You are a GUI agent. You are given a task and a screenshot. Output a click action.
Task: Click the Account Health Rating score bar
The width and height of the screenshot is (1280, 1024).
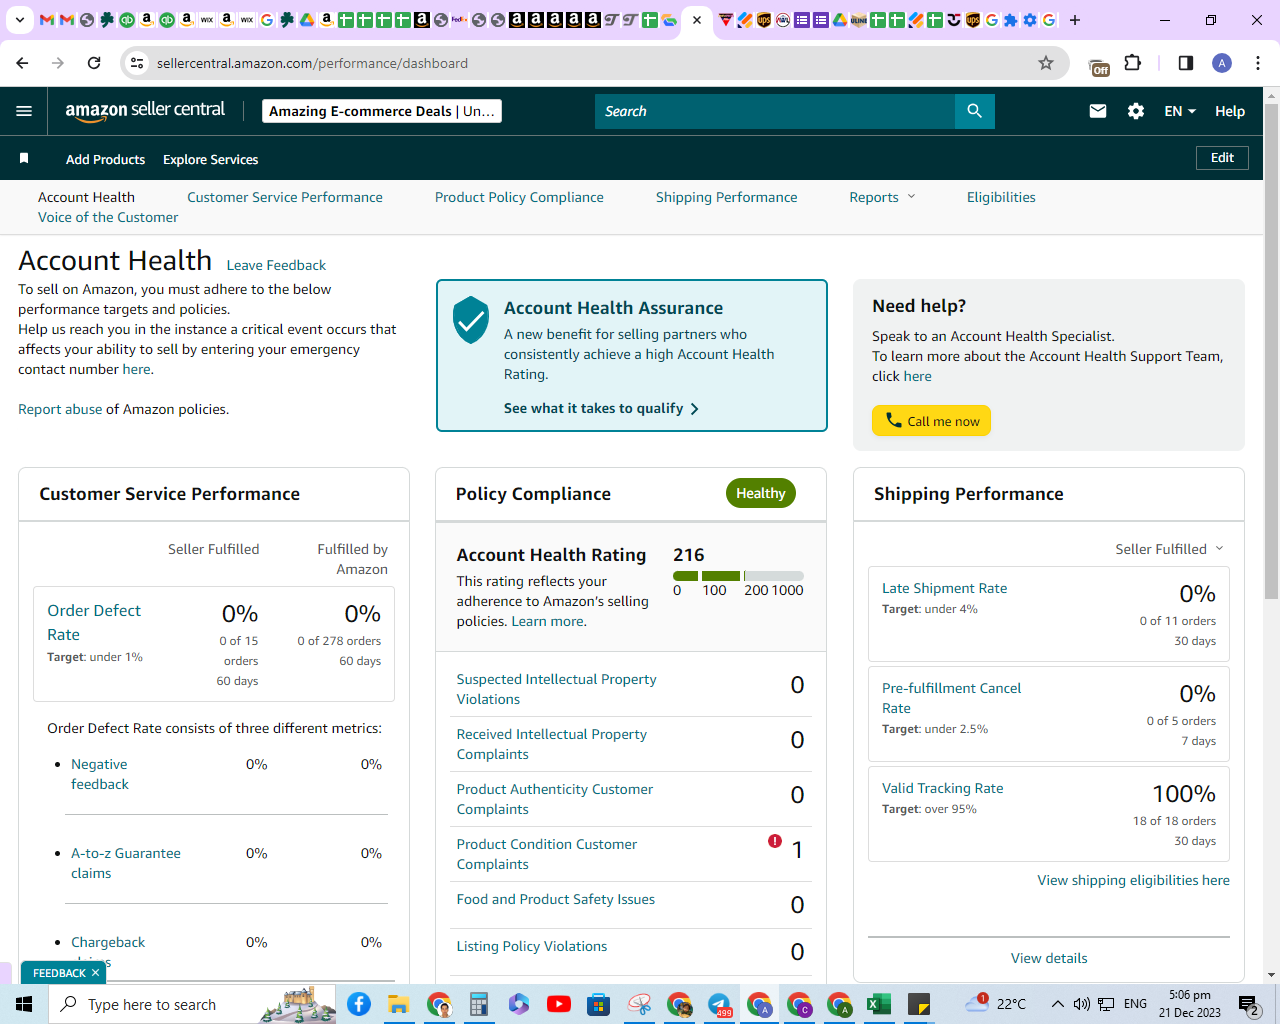[738, 576]
